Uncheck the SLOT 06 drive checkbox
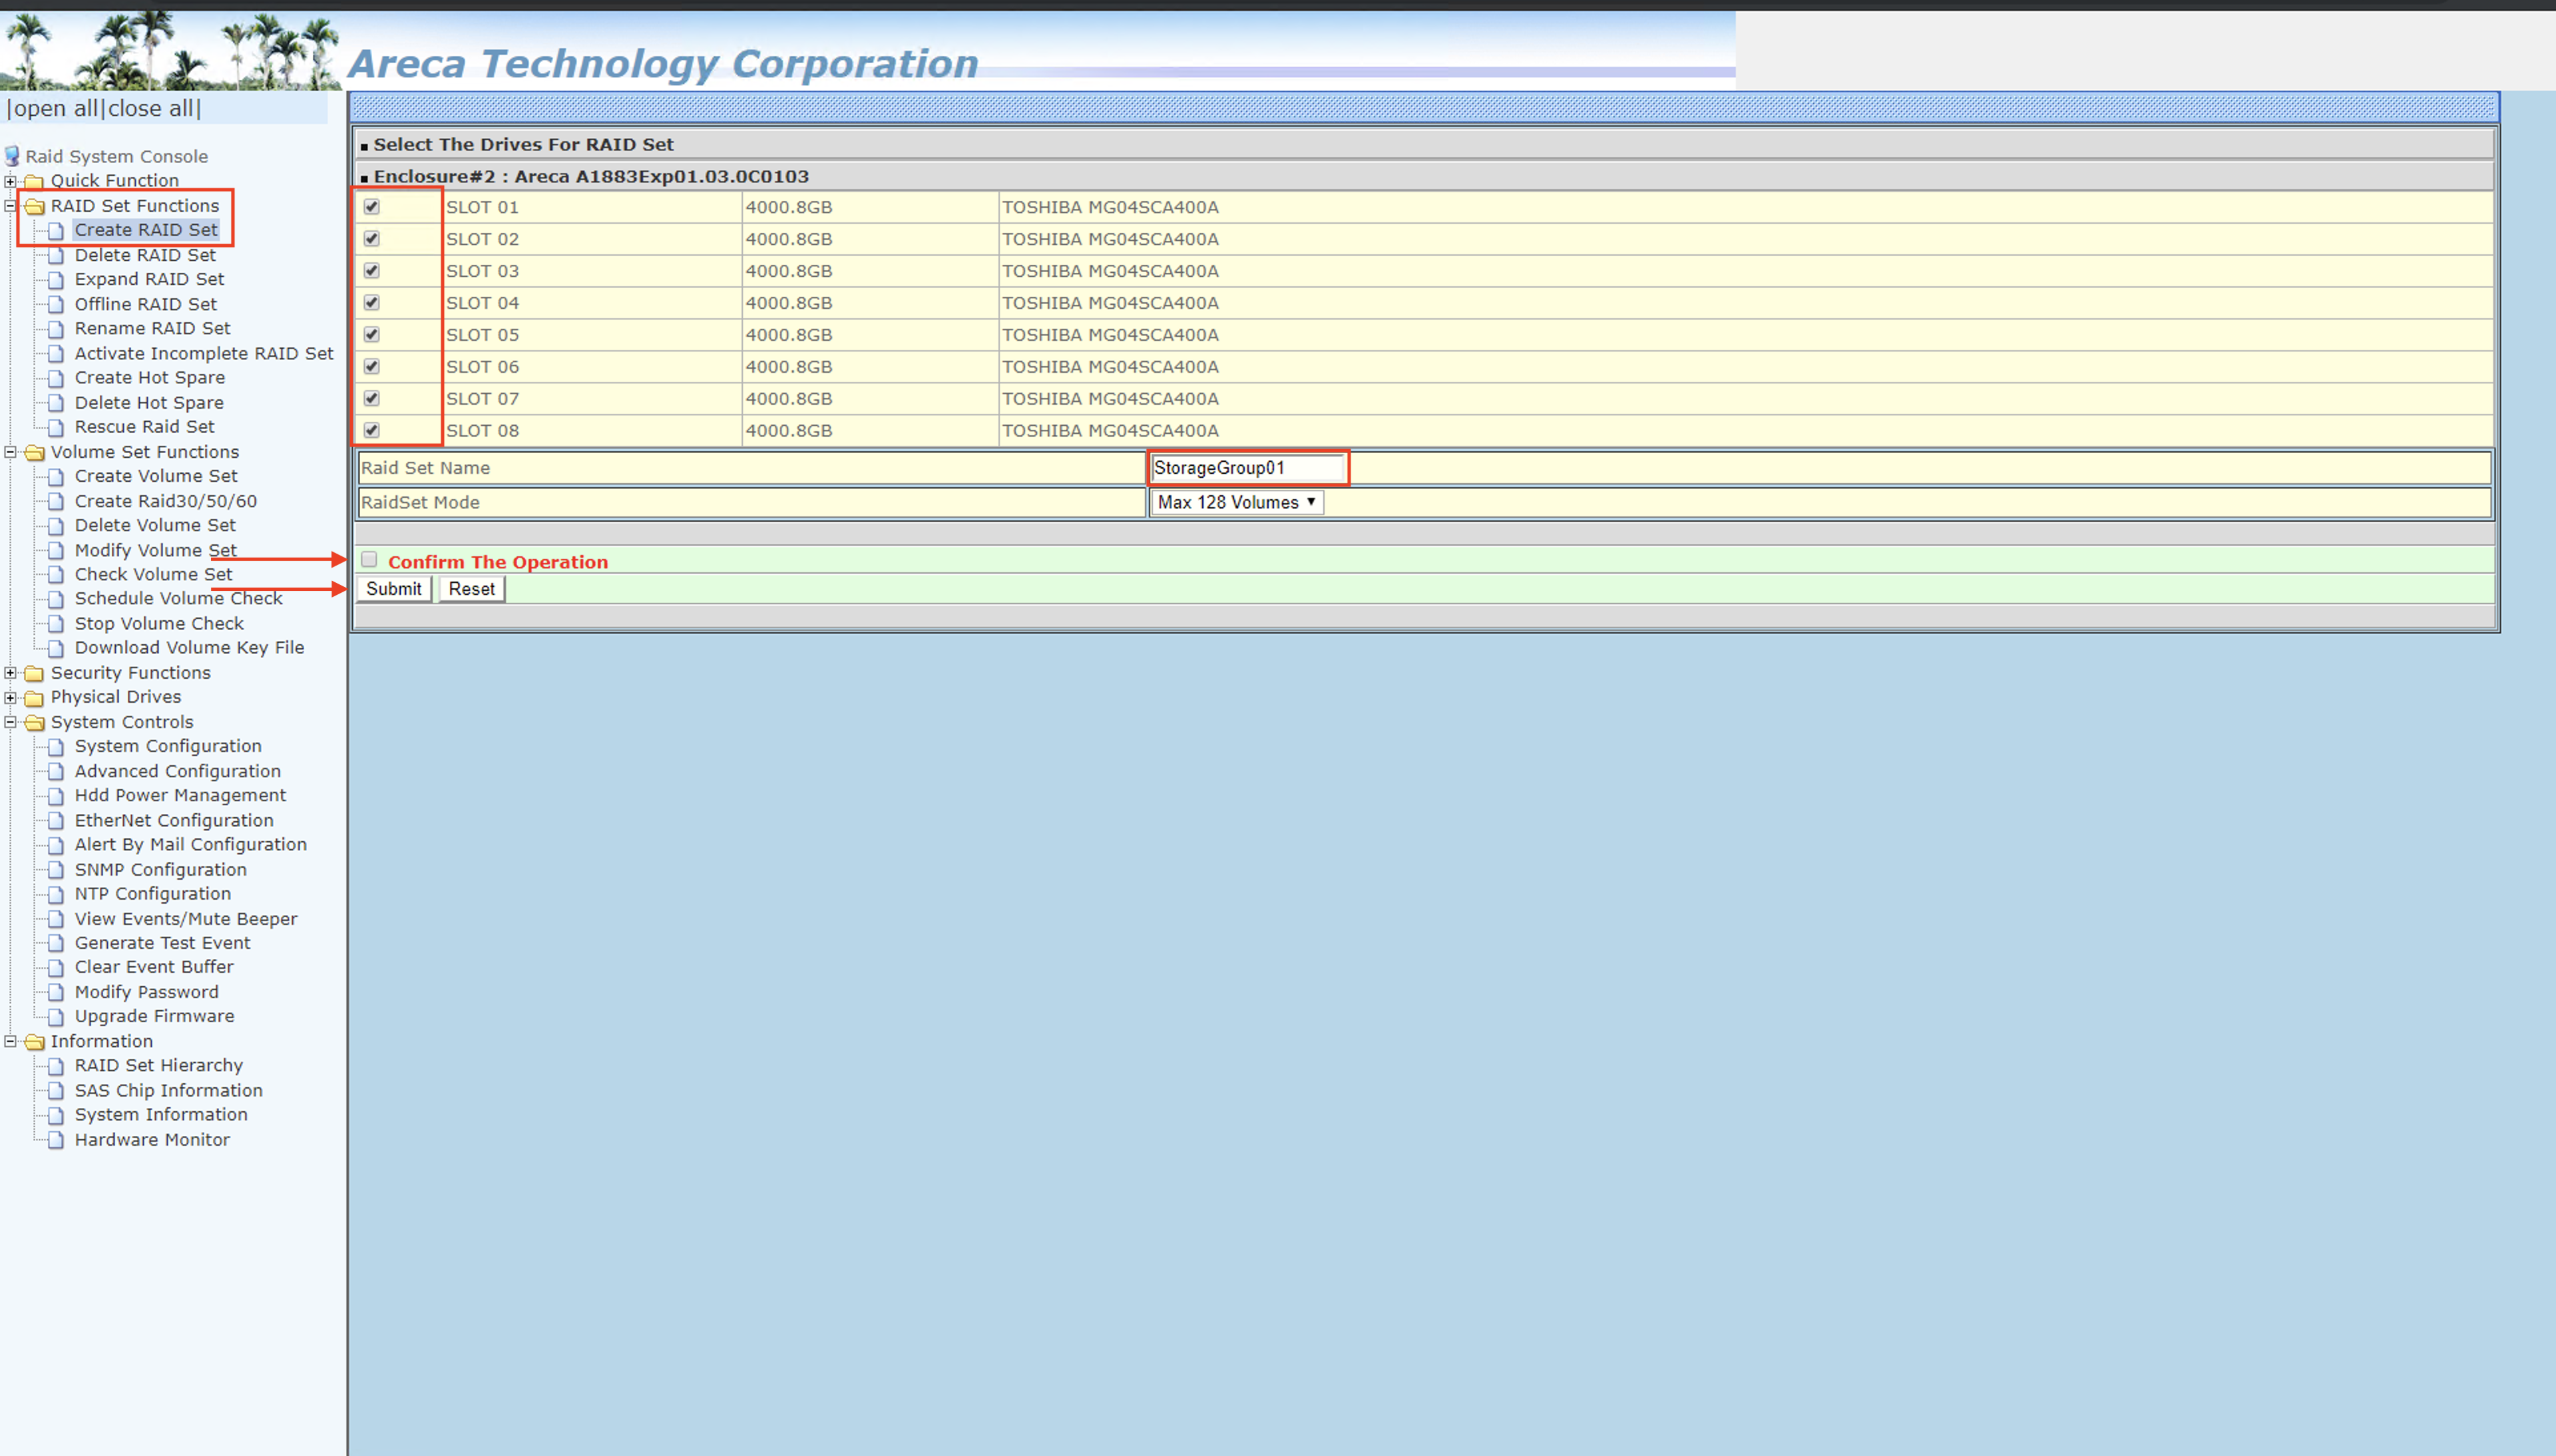The image size is (2556, 1456). coord(372,367)
